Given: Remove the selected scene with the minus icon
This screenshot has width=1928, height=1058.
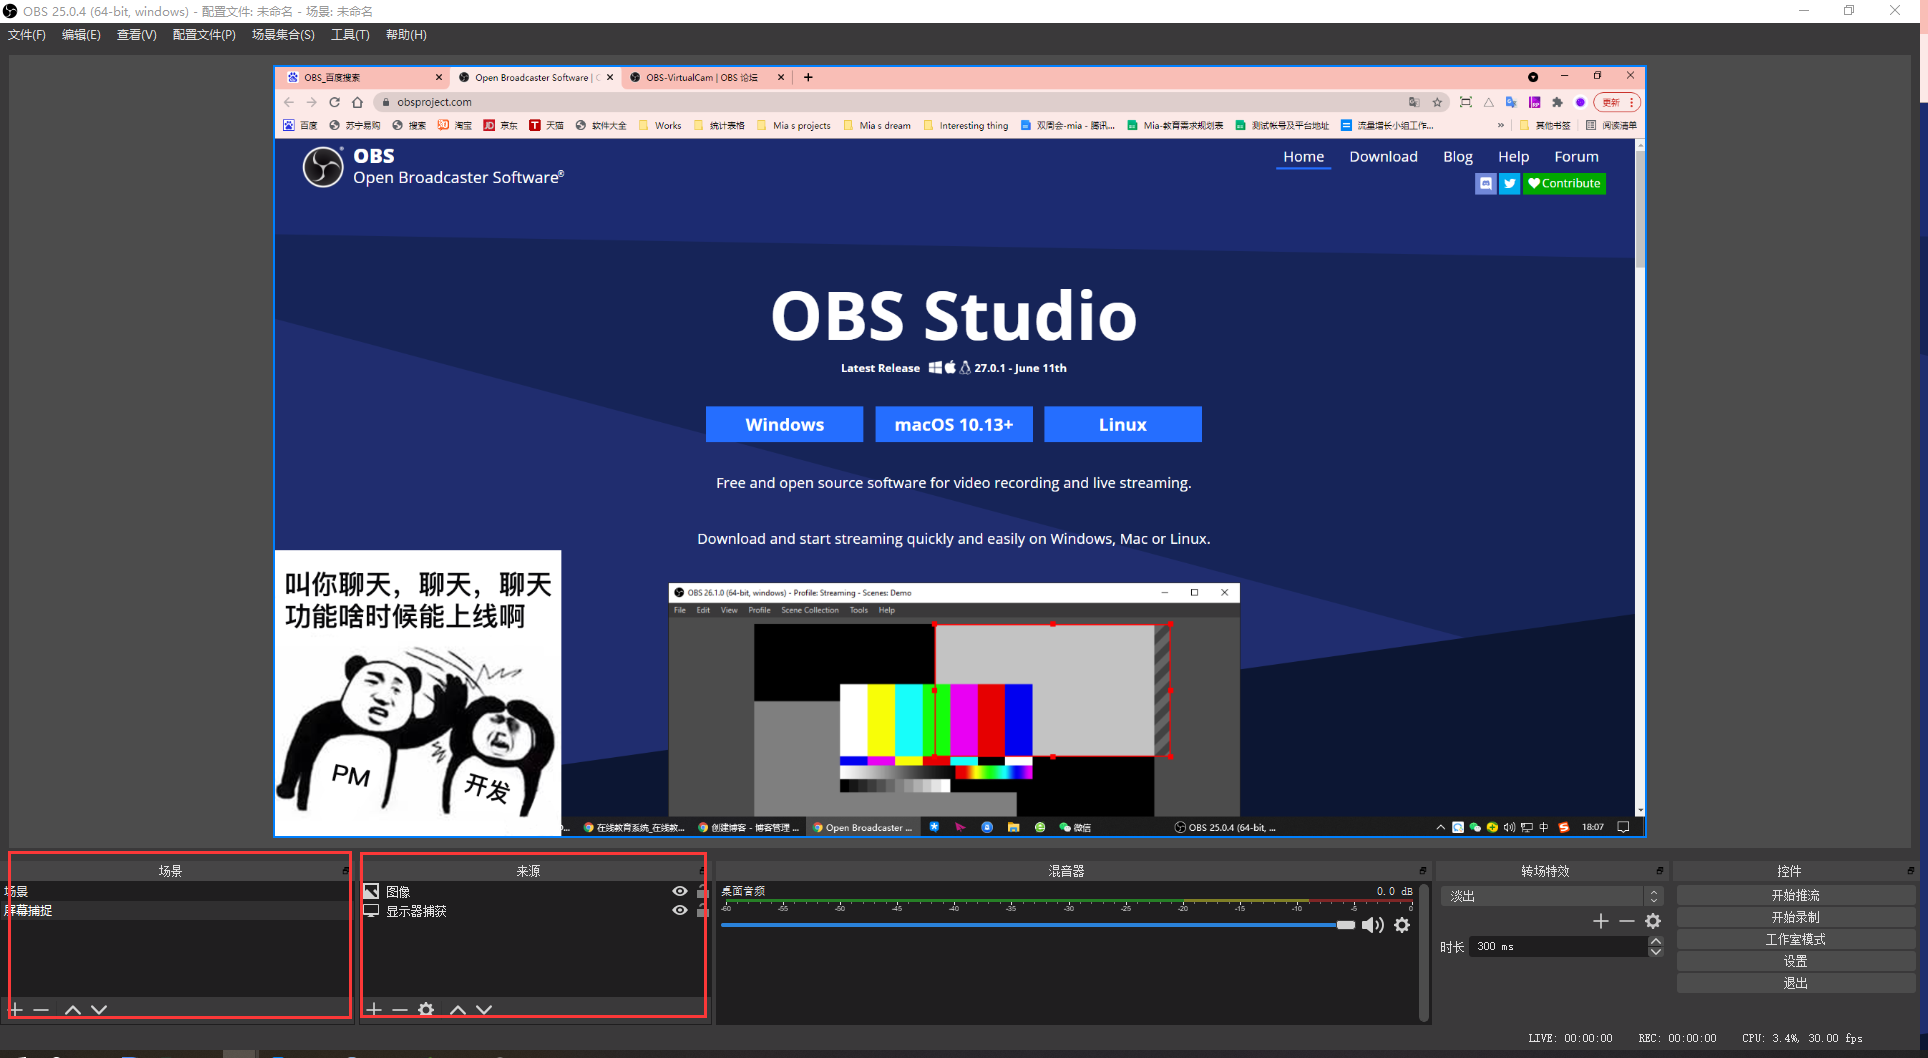Looking at the screenshot, I should (x=41, y=1010).
